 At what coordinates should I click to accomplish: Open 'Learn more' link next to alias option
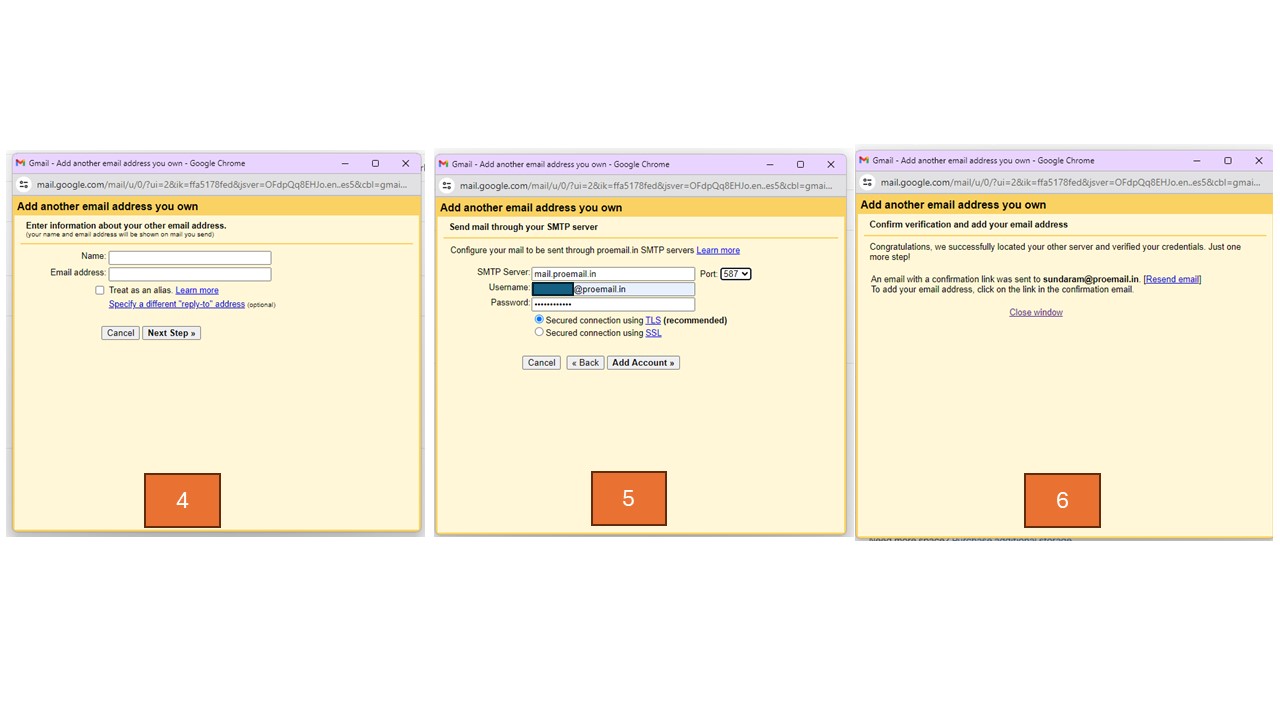point(197,291)
